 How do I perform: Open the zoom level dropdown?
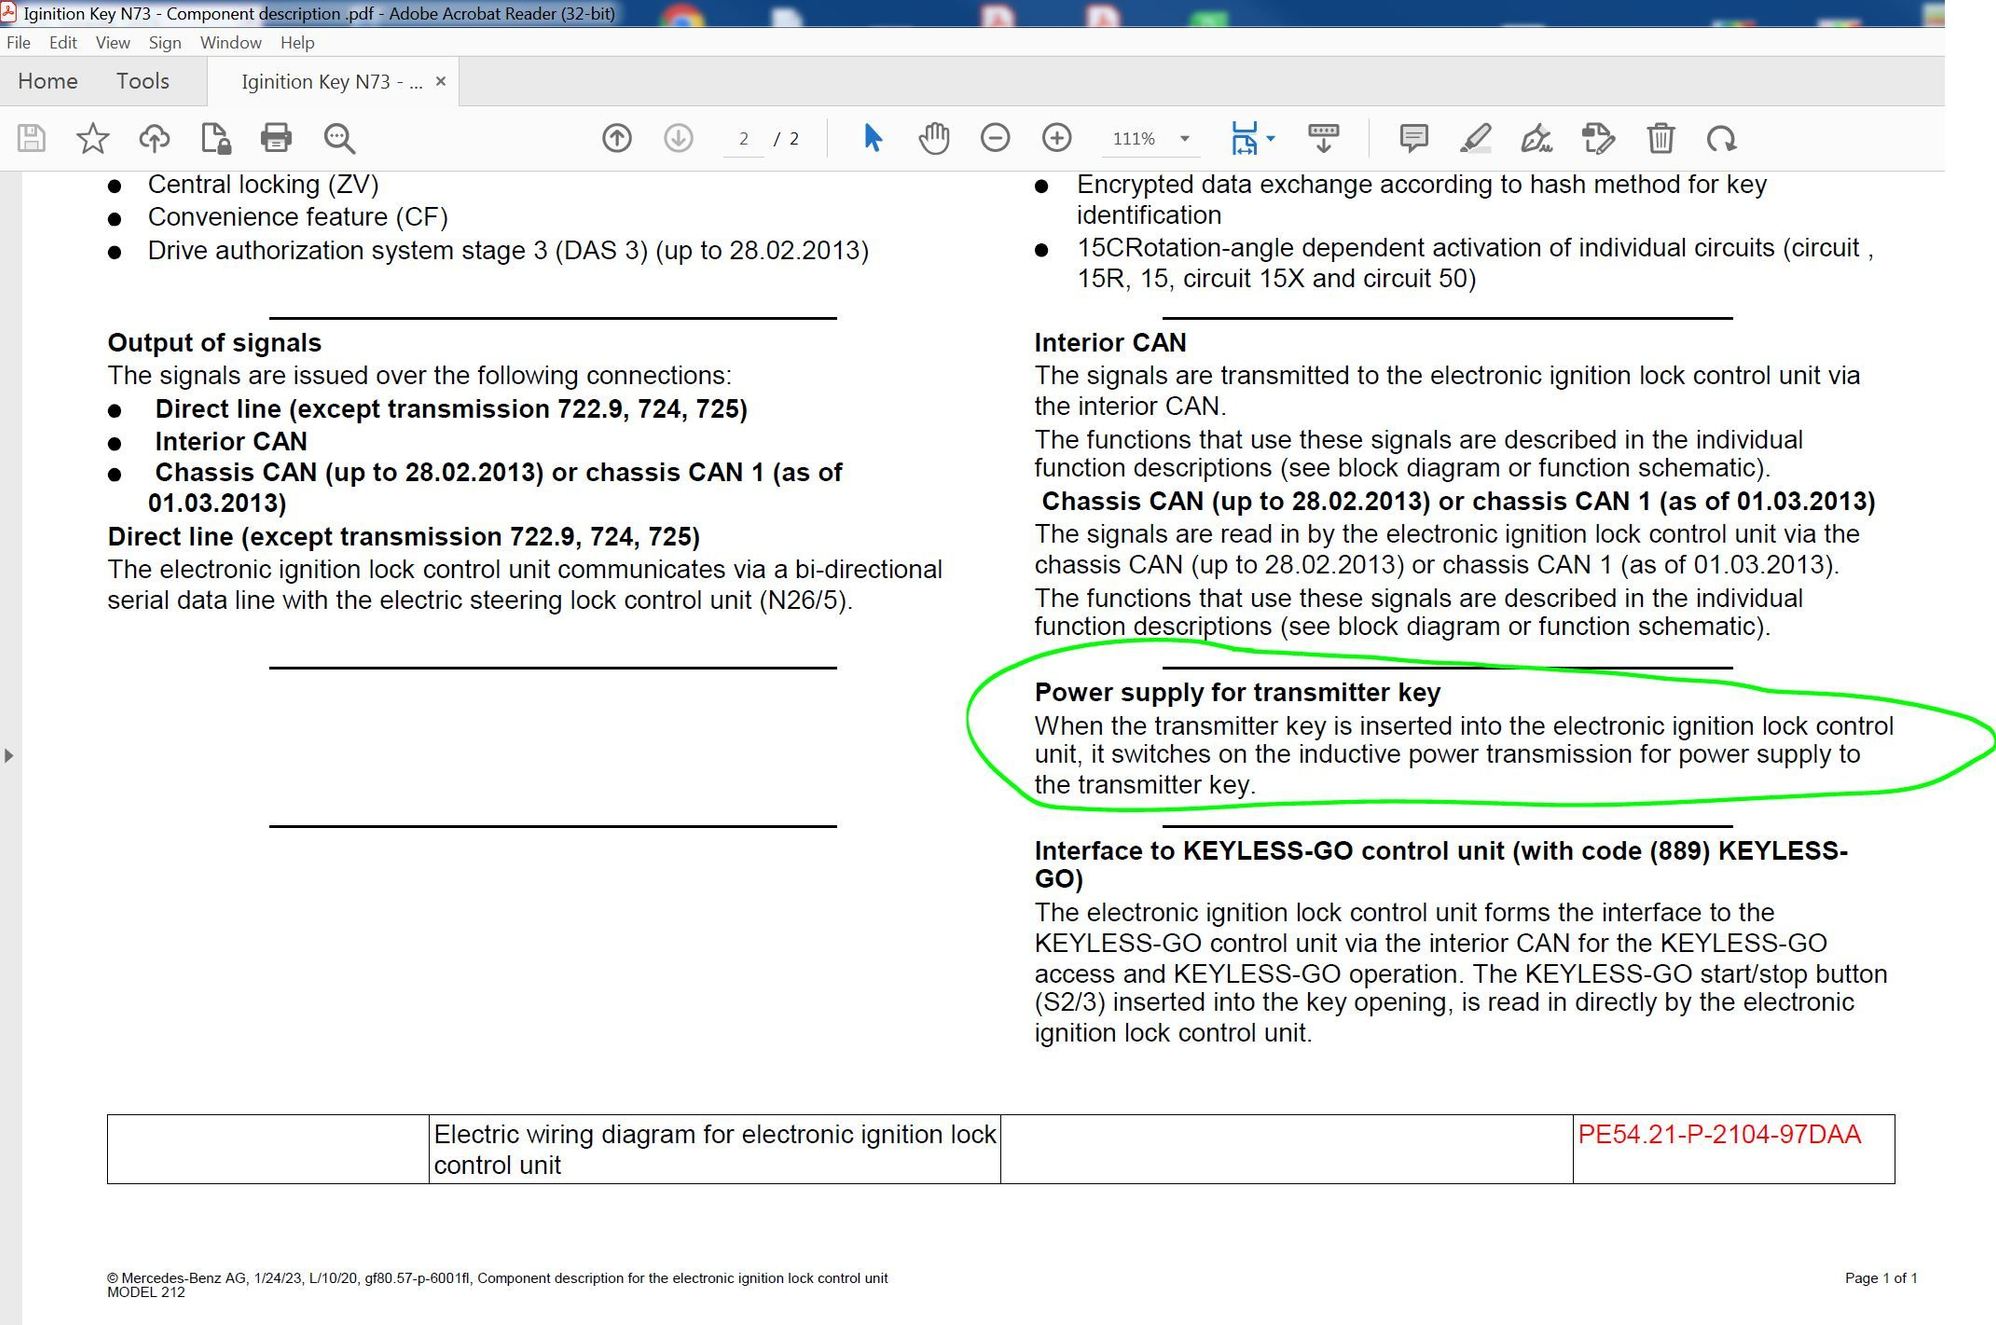(1185, 138)
